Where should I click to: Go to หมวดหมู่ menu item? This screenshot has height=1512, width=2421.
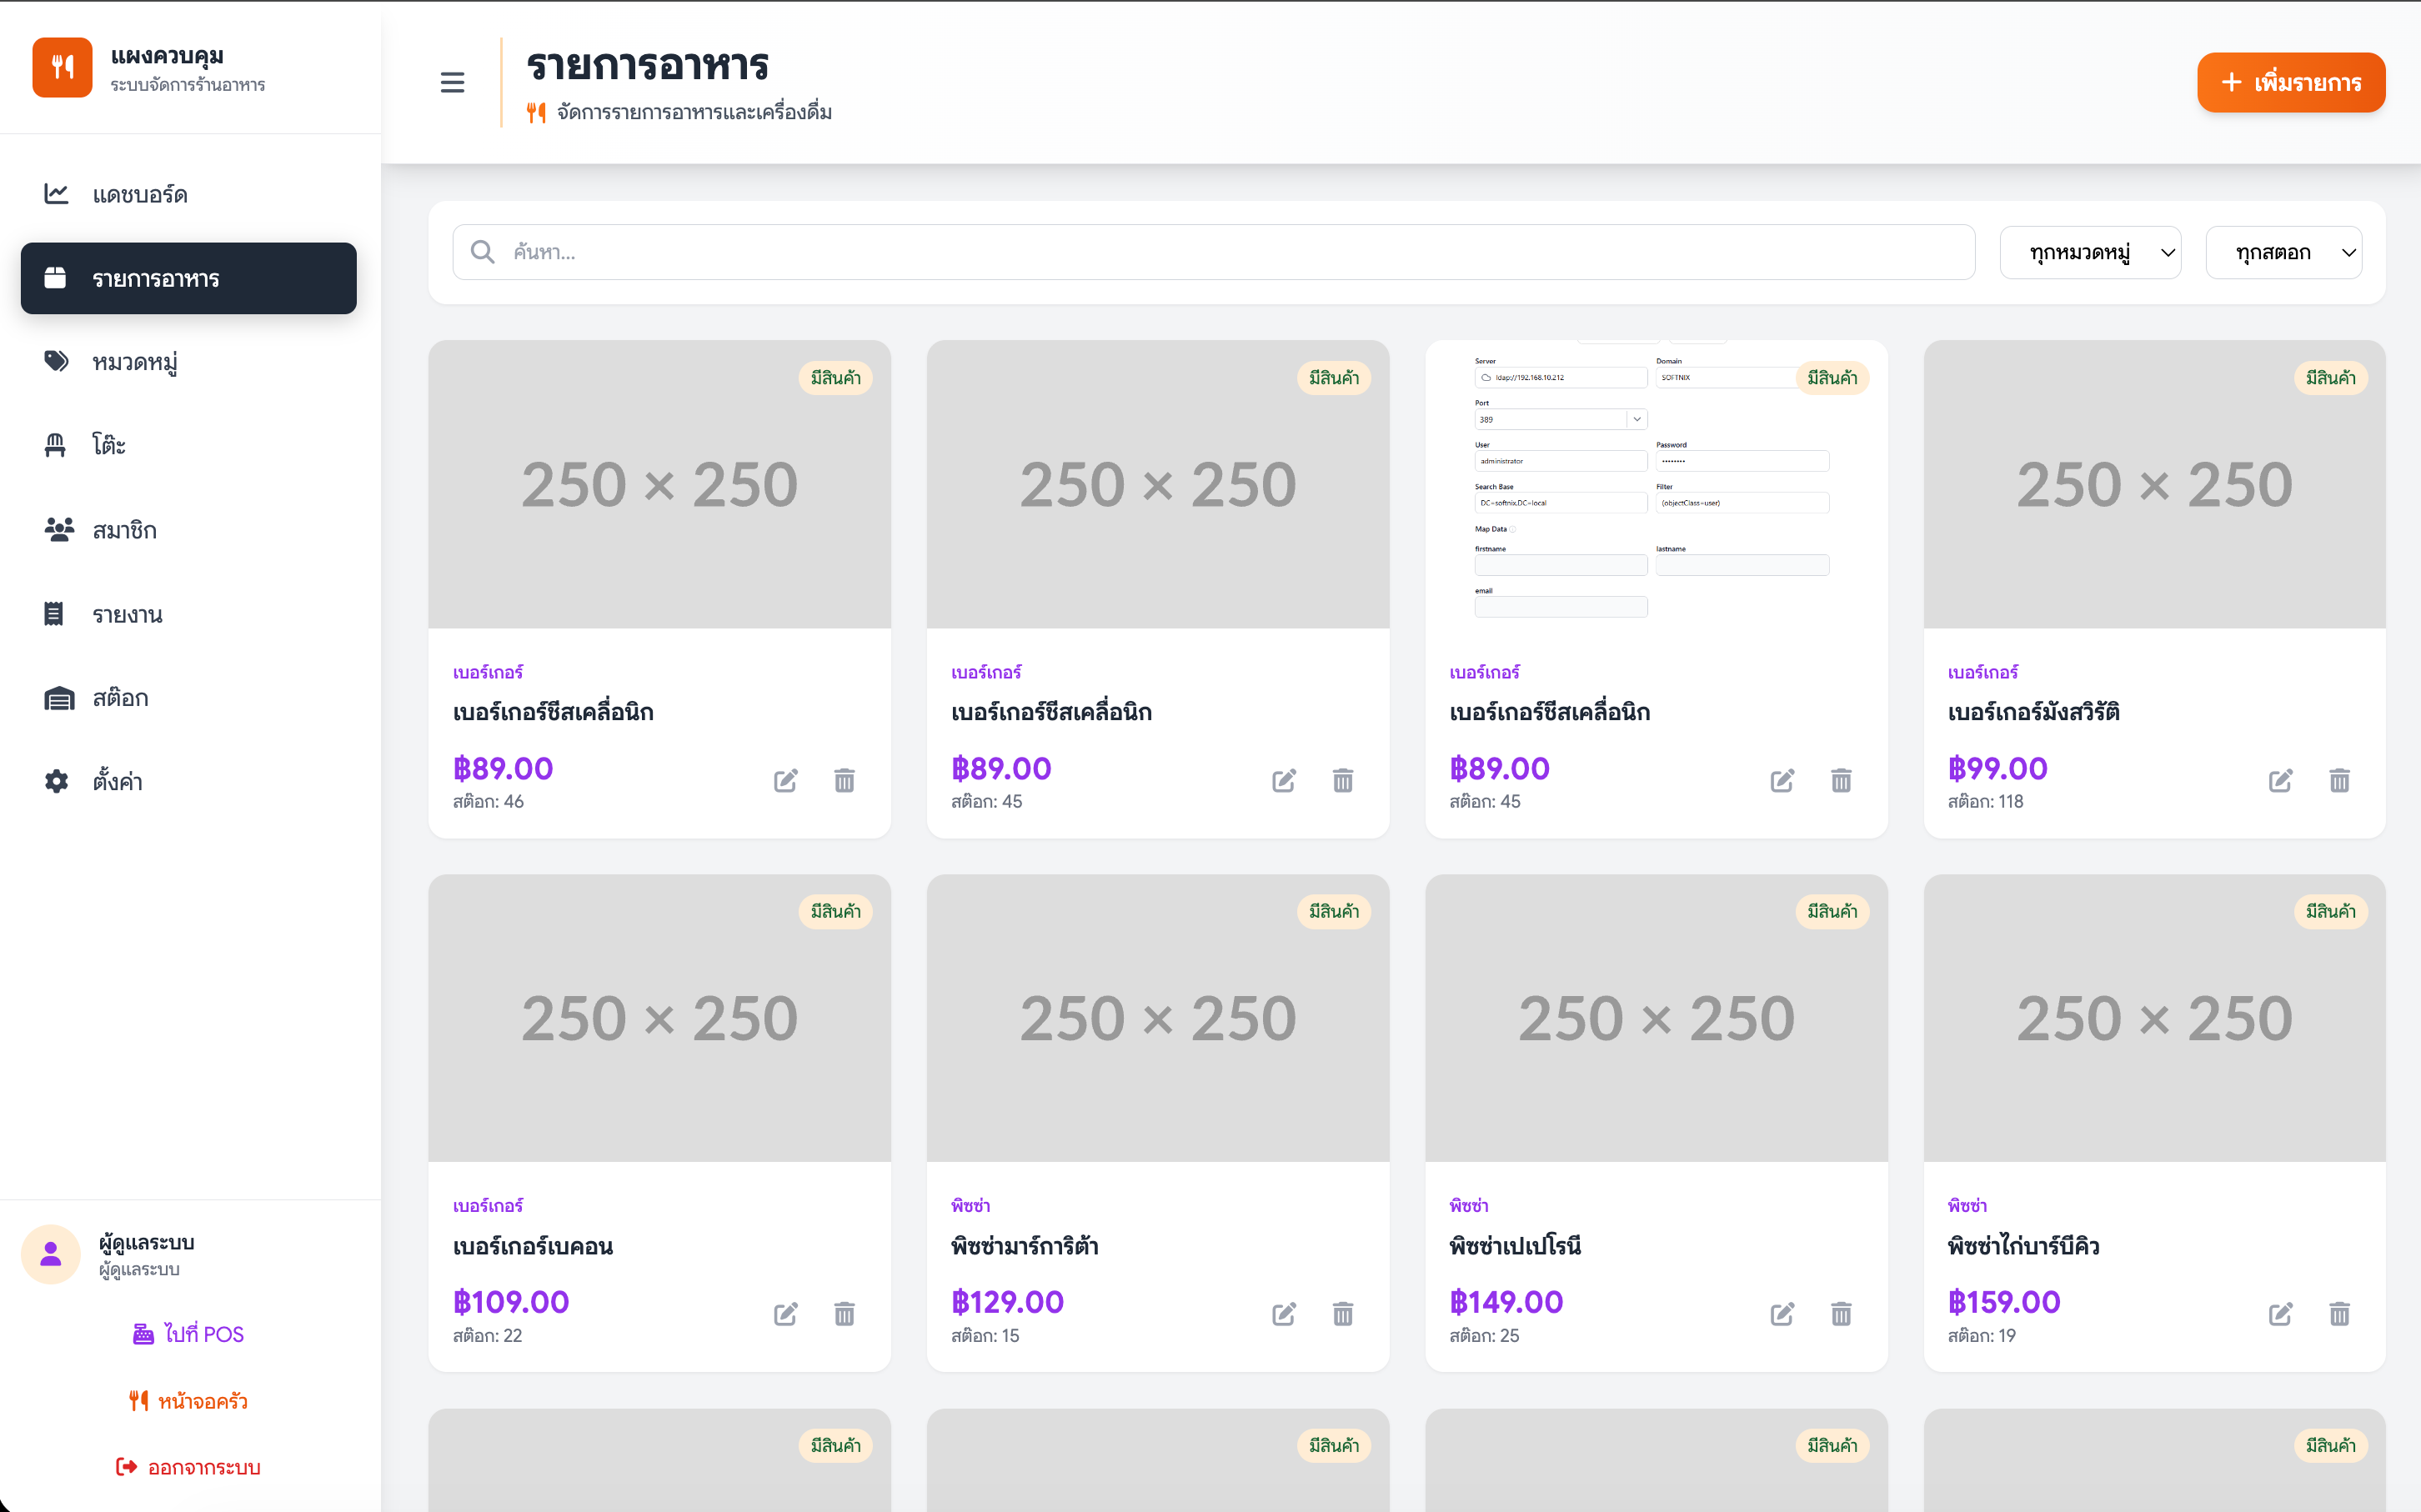pyautogui.click(x=135, y=362)
